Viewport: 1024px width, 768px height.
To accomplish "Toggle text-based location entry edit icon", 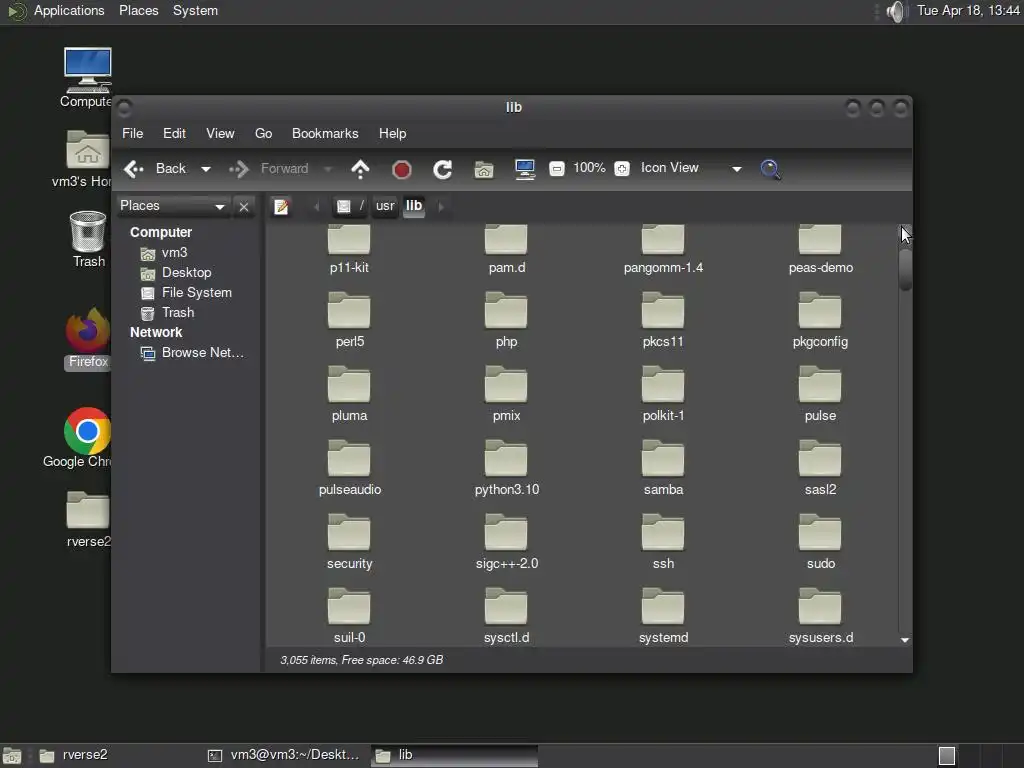I will click(x=282, y=206).
